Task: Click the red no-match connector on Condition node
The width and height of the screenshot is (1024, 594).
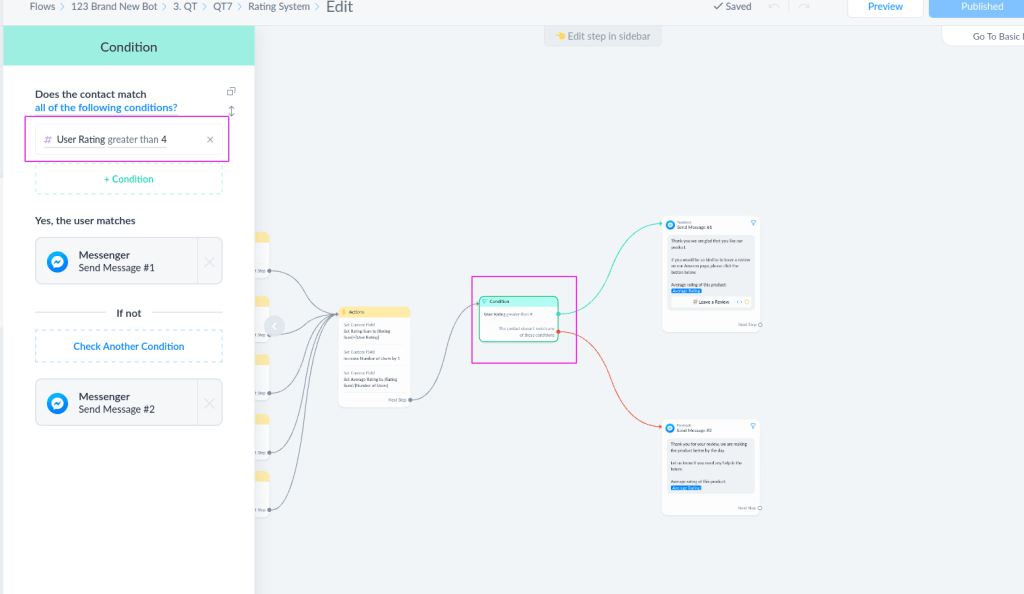Action: 558,332
